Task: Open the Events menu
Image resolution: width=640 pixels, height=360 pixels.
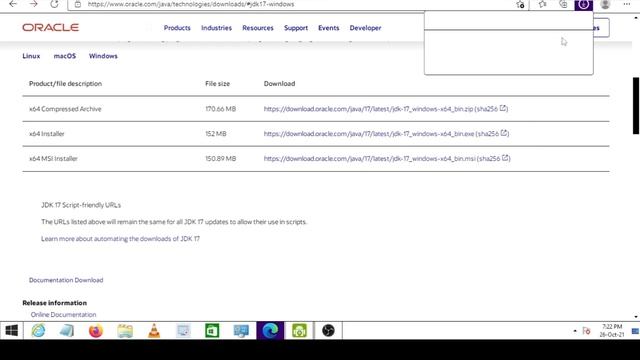Action: (x=329, y=28)
